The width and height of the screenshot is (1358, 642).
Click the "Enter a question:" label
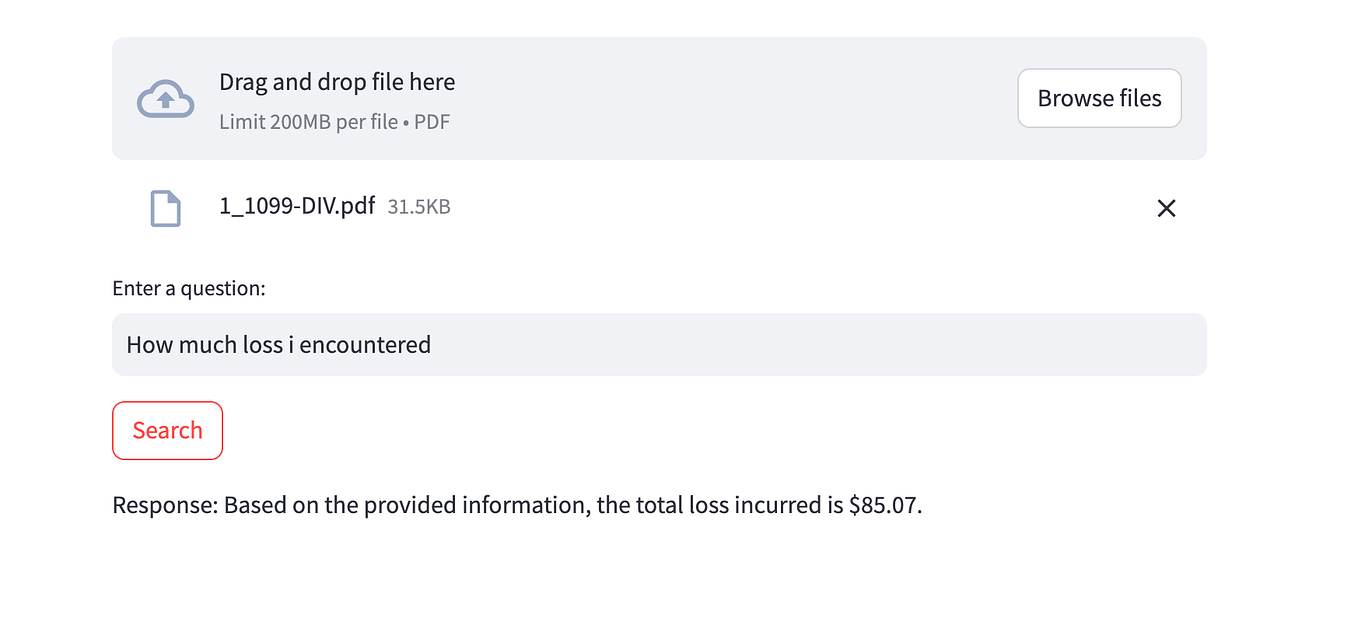point(189,288)
